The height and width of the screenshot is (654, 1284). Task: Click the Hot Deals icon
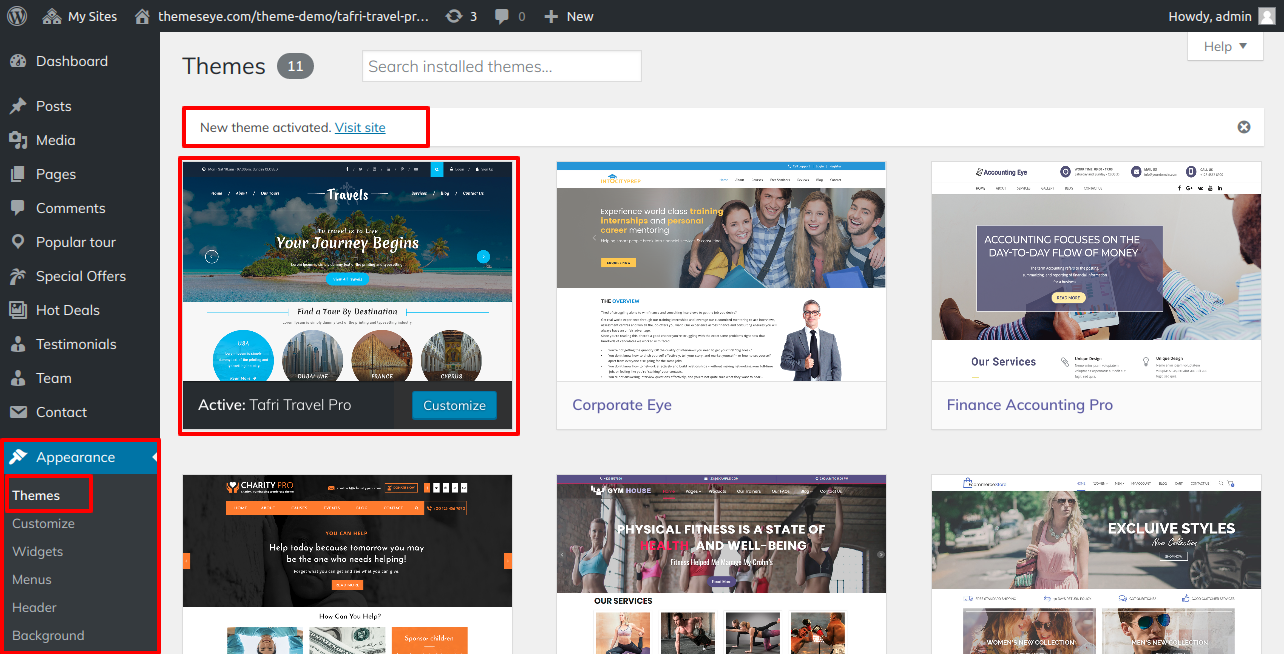point(18,310)
